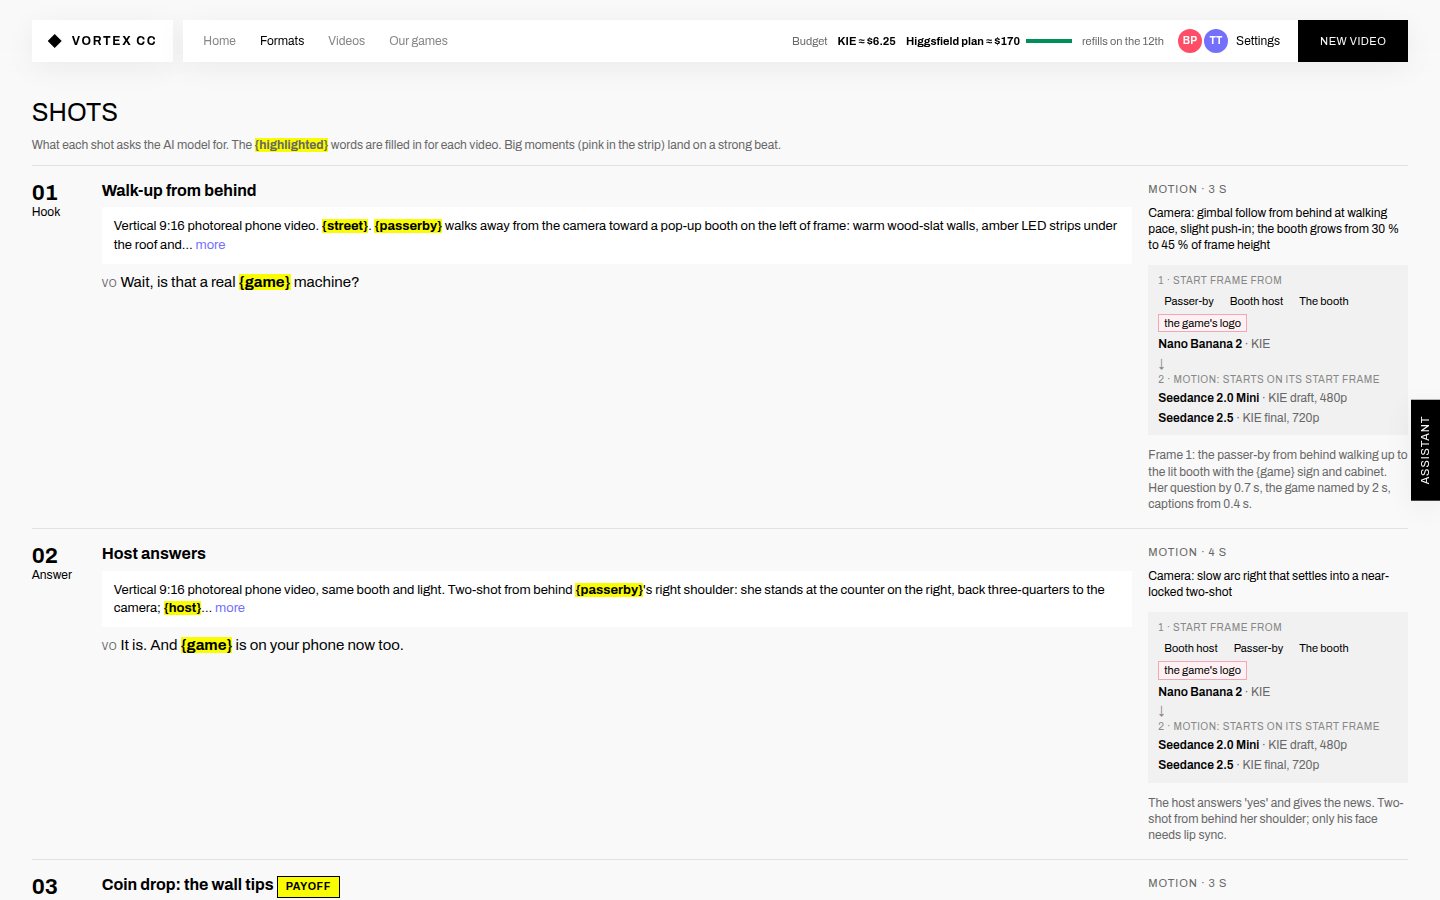Screen dimensions: 1440x900
Task: Select the Booth host chip in shot 01
Action: pyautogui.click(x=1256, y=301)
